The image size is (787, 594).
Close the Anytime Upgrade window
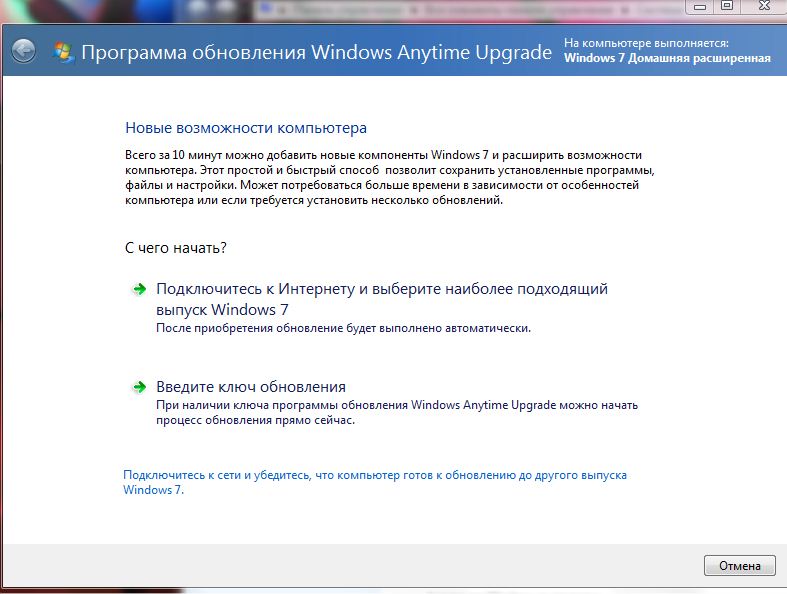(763, 6)
